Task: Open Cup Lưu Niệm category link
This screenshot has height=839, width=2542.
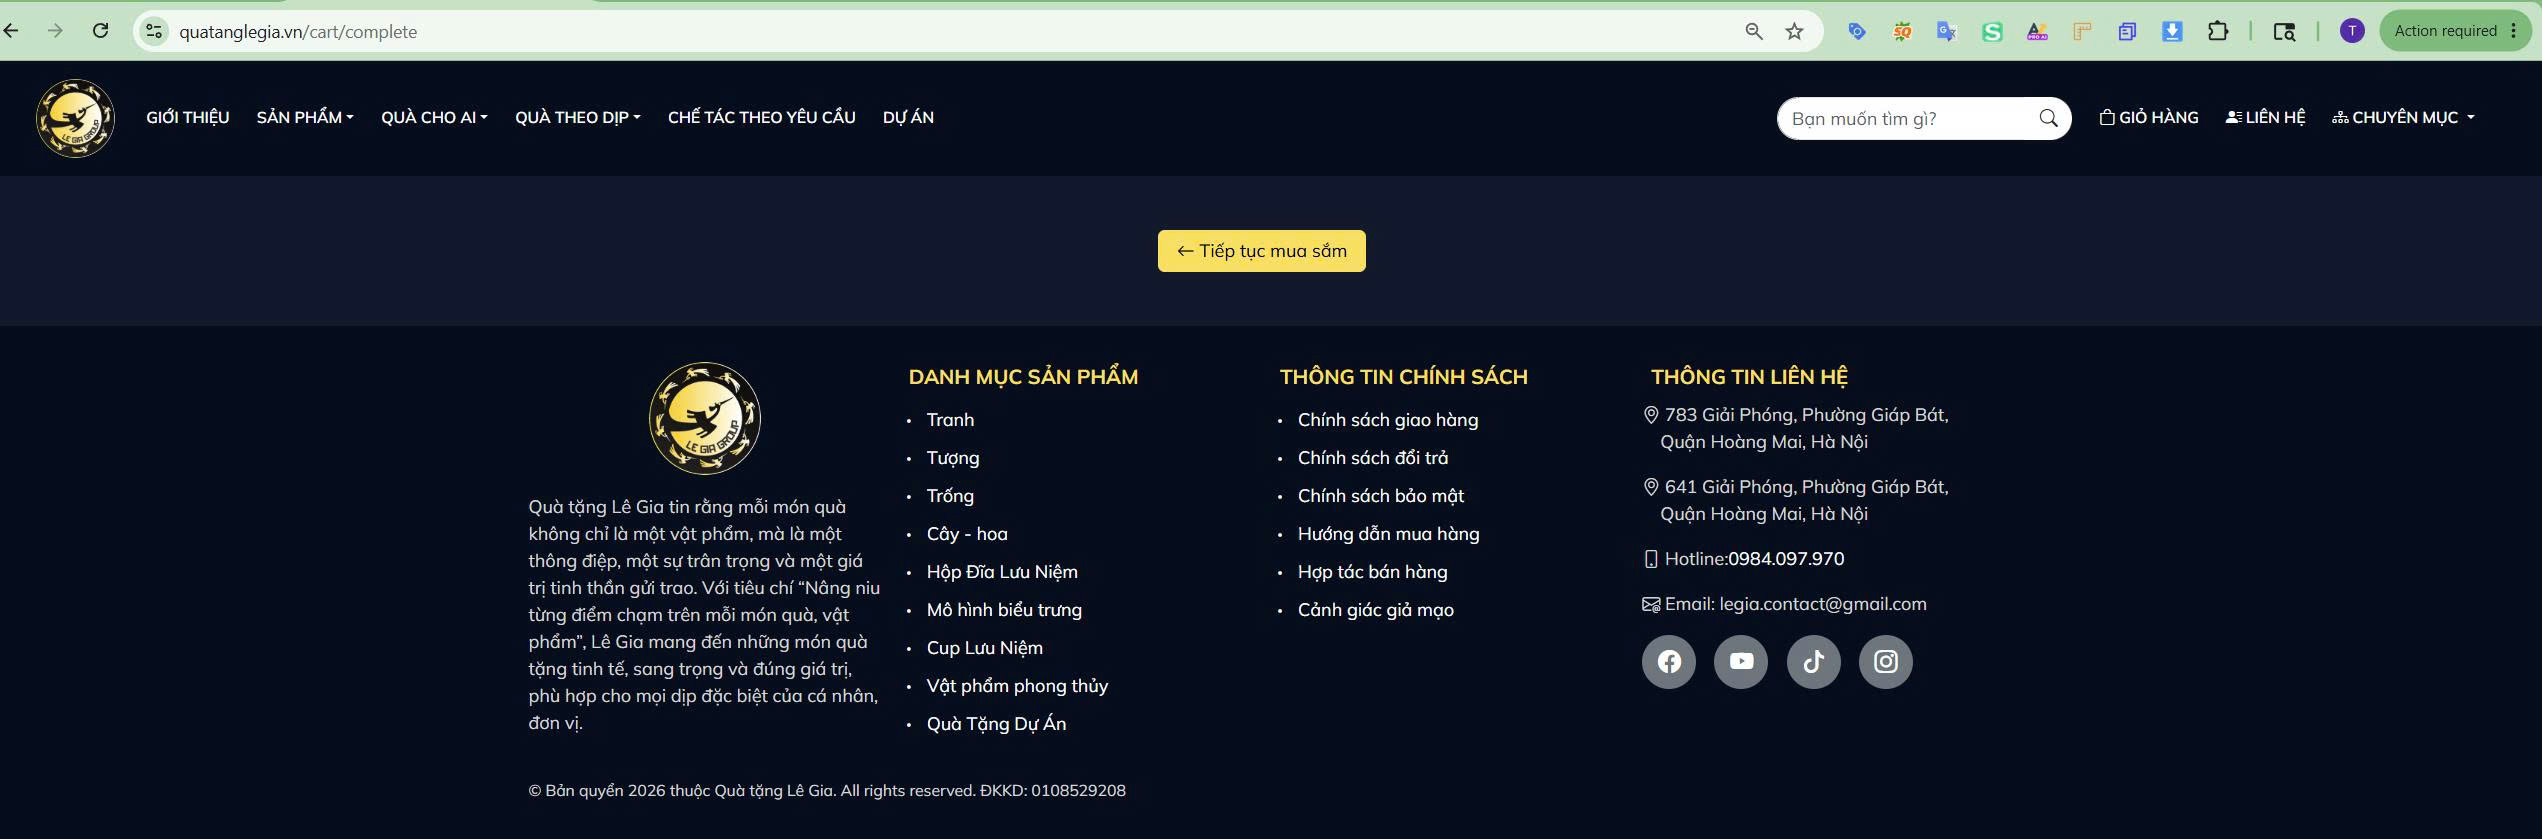Action: [x=985, y=648]
